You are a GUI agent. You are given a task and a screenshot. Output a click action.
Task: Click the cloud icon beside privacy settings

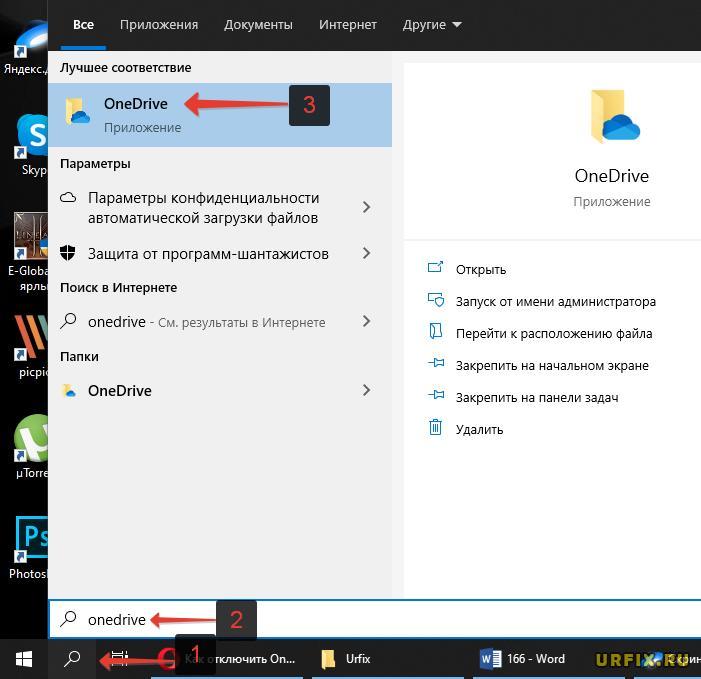68,197
